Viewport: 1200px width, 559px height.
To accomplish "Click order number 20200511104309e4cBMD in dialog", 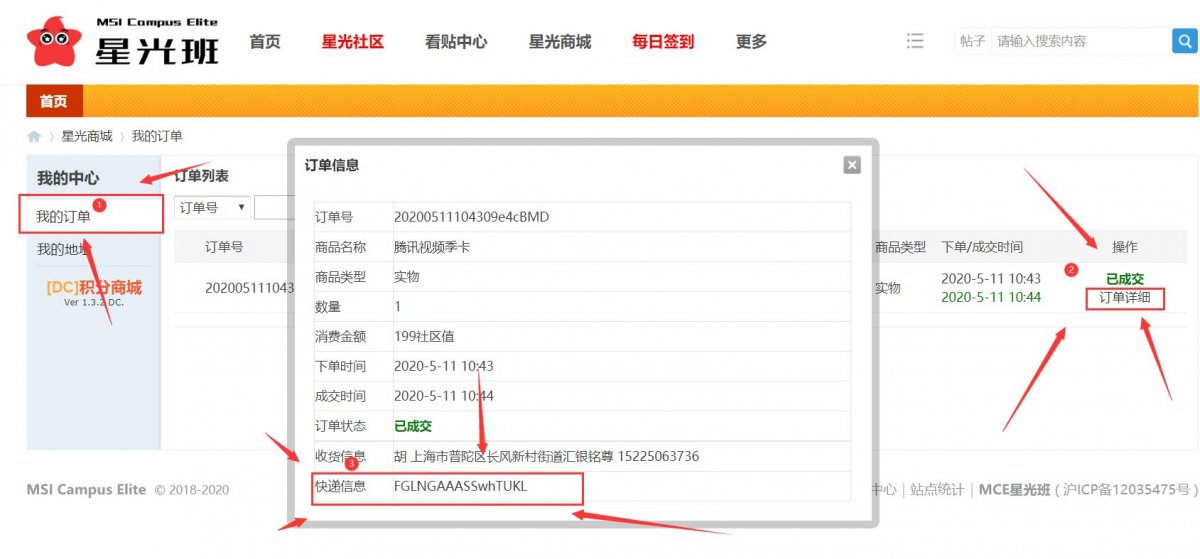I will tap(471, 217).
